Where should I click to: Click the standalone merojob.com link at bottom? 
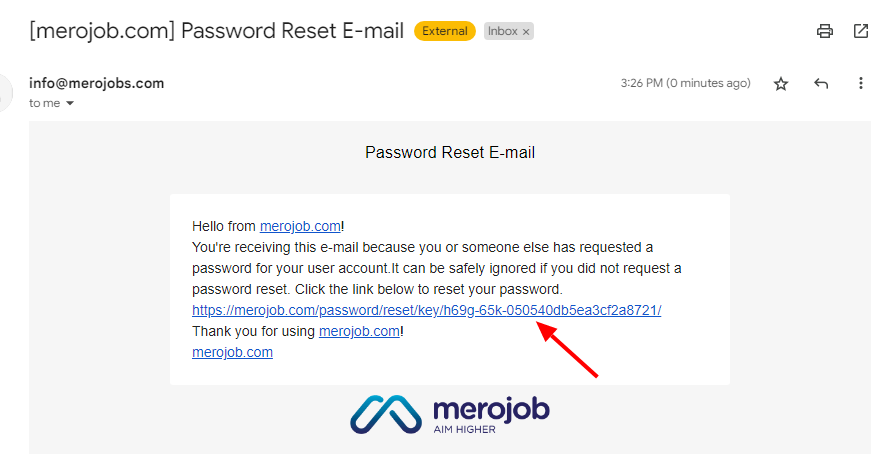(x=232, y=352)
